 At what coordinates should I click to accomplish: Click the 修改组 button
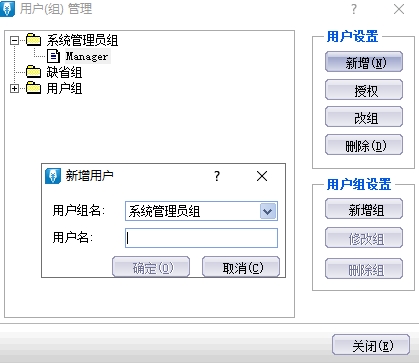click(364, 238)
